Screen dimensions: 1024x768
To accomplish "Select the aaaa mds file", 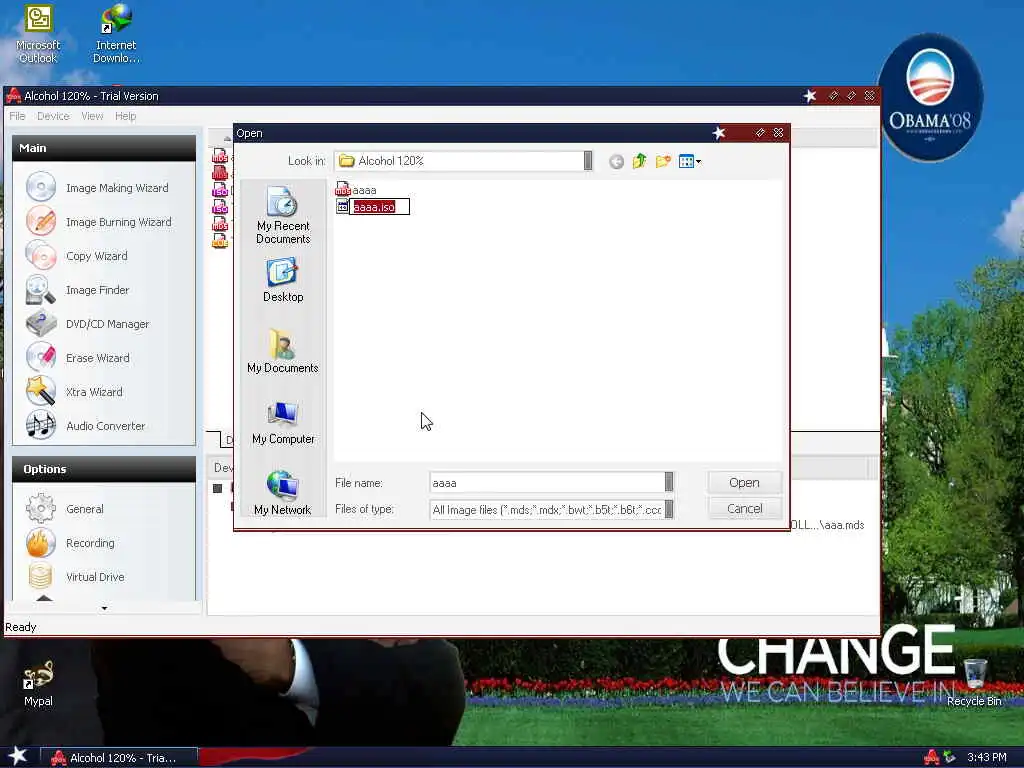I will [356, 190].
